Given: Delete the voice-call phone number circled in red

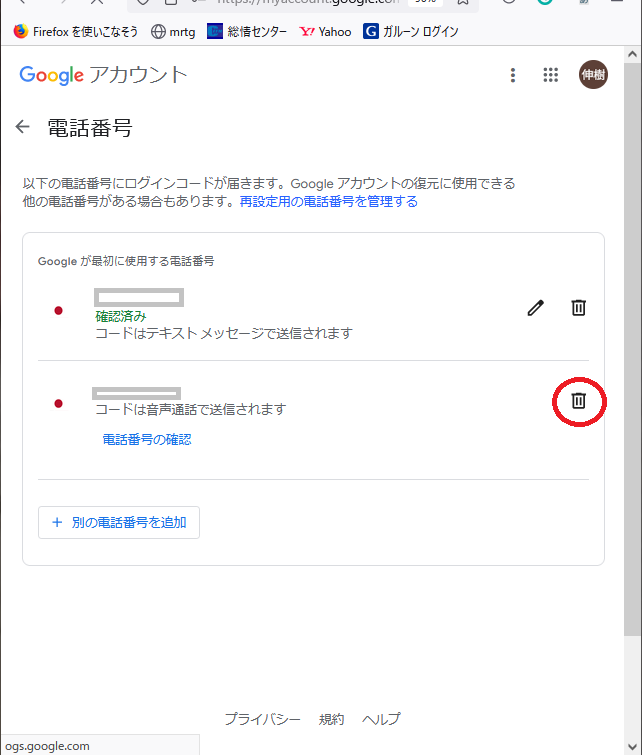Looking at the screenshot, I should click(578, 401).
